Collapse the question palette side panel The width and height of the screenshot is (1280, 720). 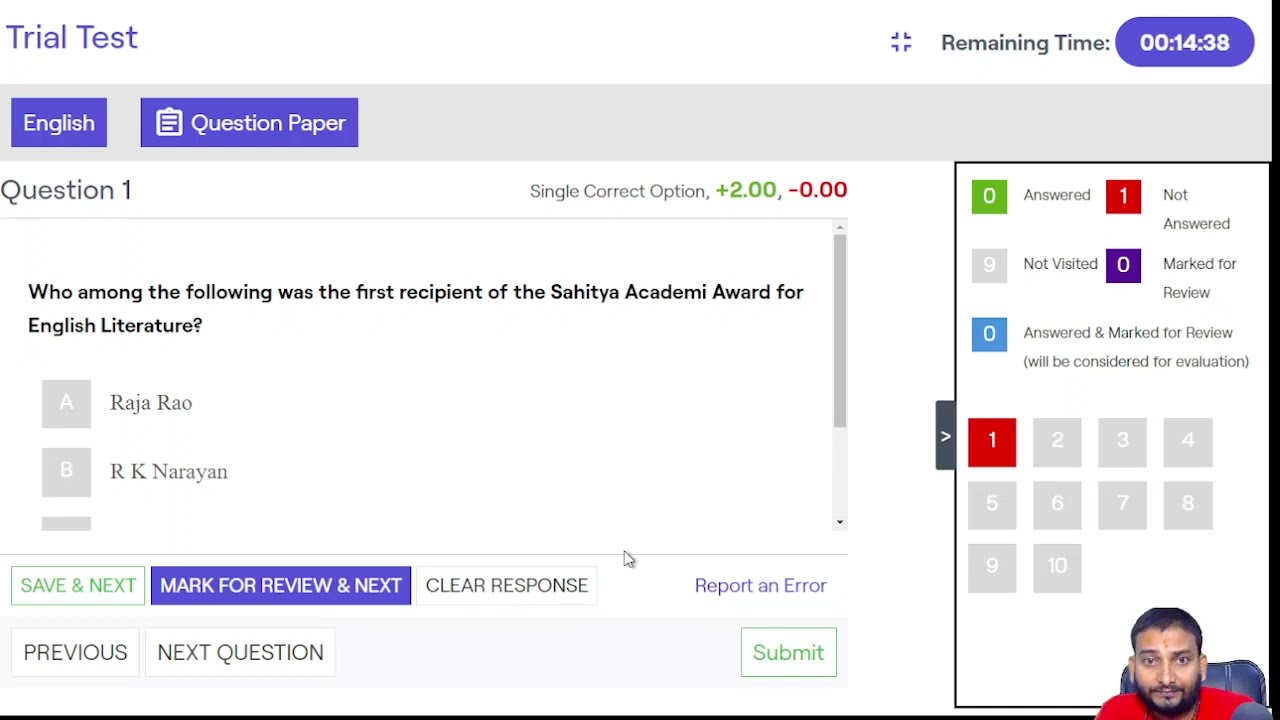[x=945, y=436]
